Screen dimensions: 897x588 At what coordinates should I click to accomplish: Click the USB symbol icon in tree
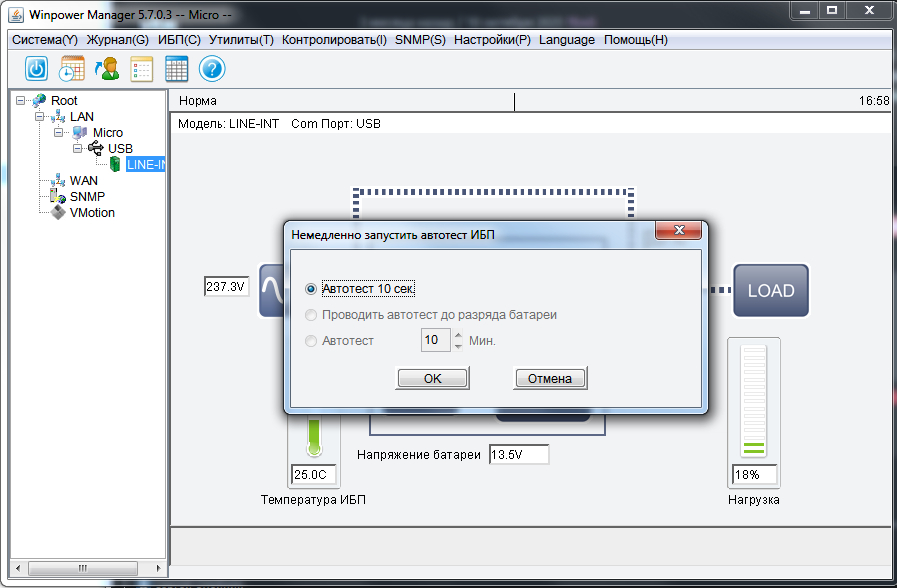(x=96, y=149)
